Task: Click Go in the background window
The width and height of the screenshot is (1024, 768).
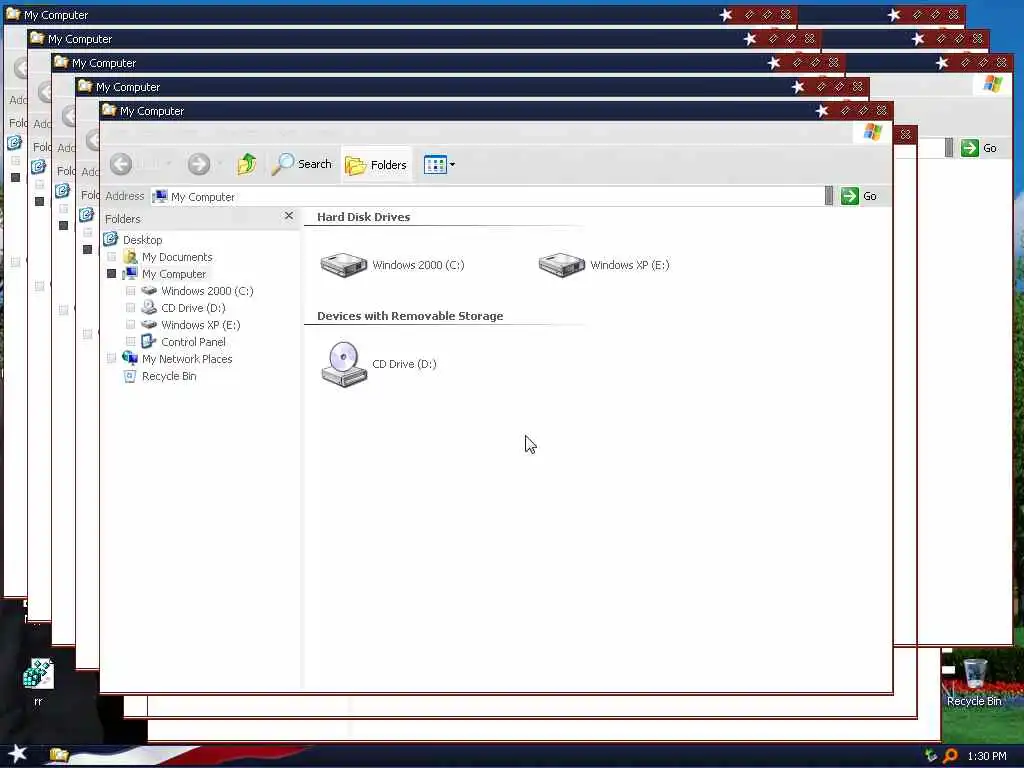Action: 980,148
